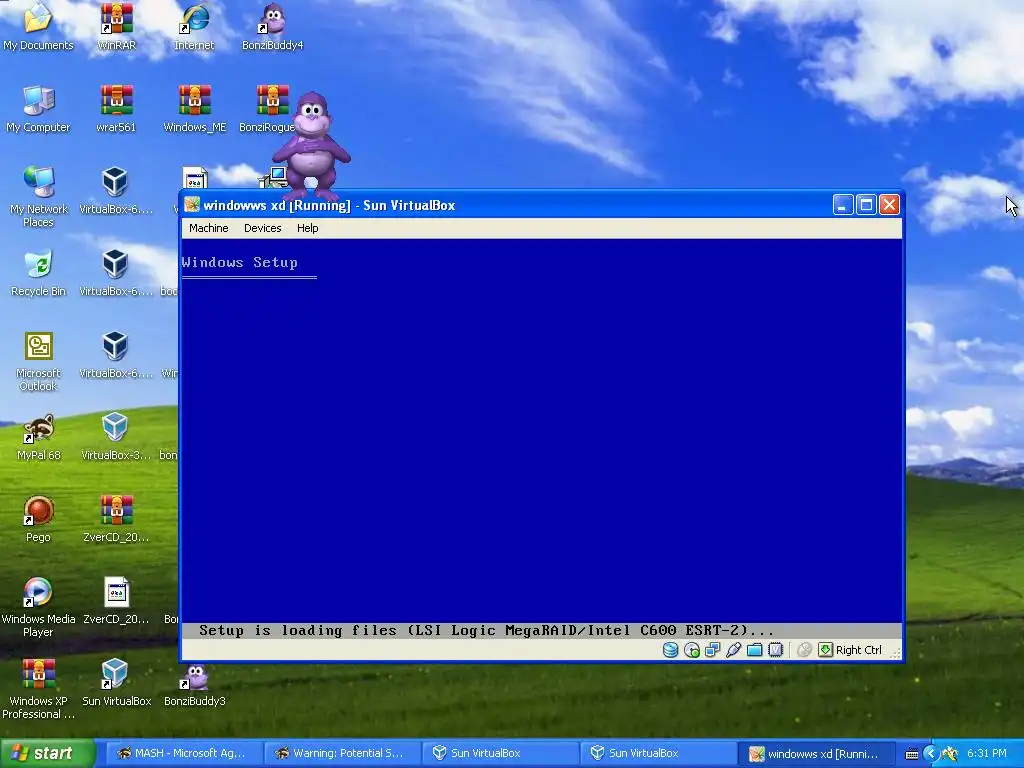
Task: Click the USB devices status icon
Action: pos(733,650)
